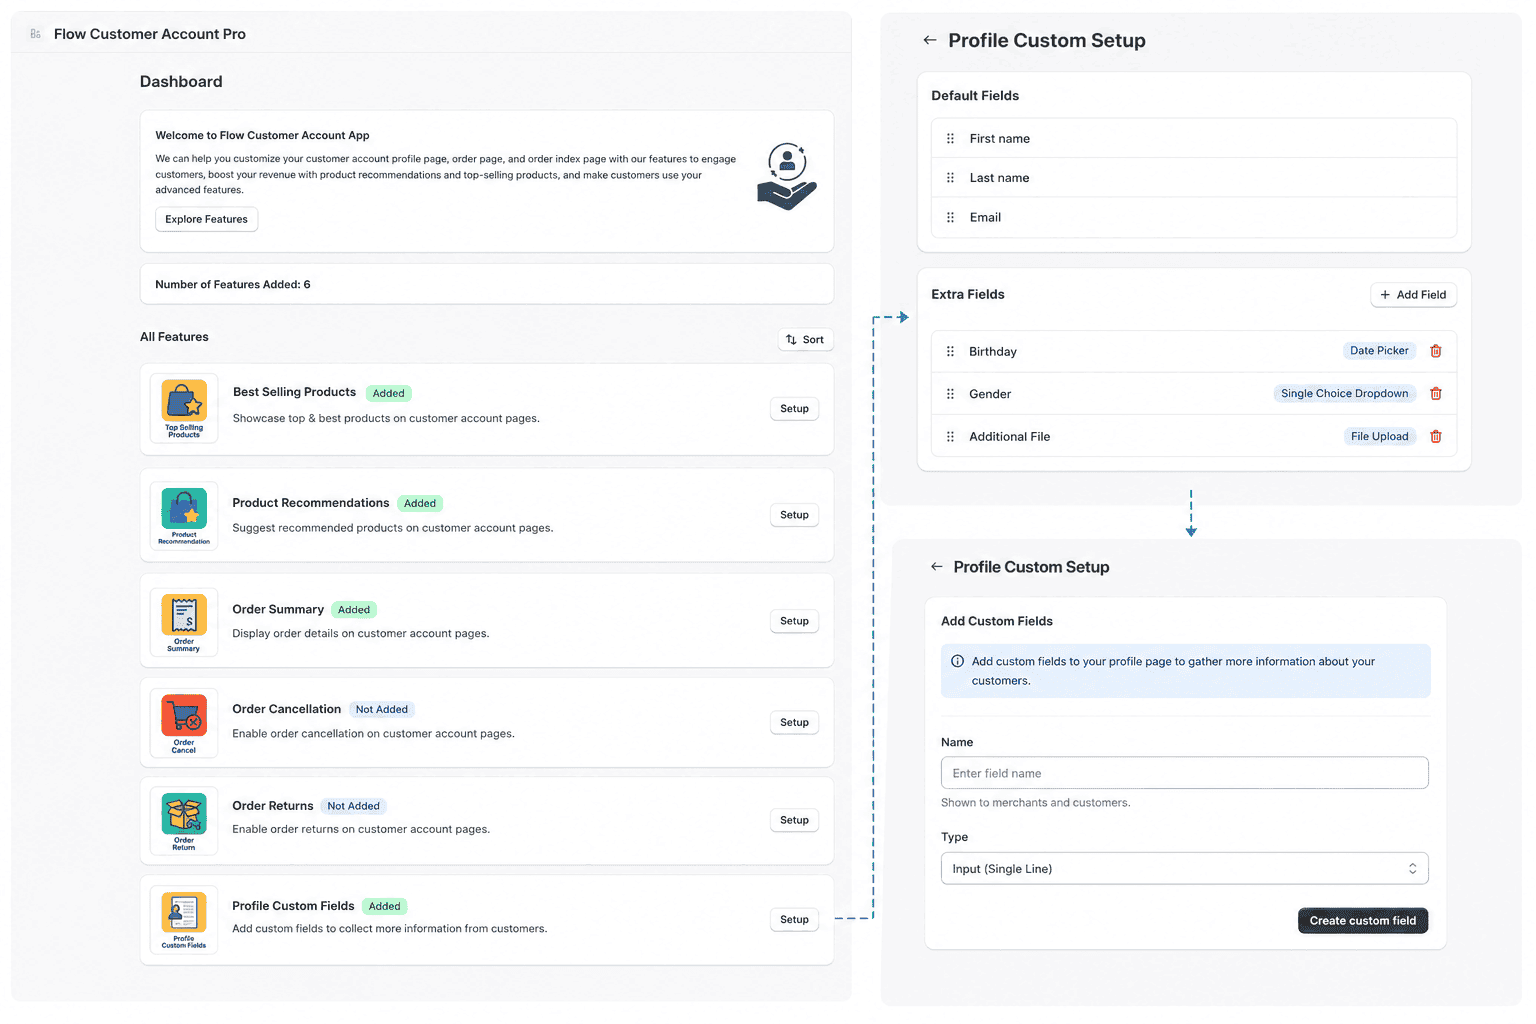This screenshot has width=1536, height=1024.
Task: Click the Product Recommendations feature icon
Action: 184,516
